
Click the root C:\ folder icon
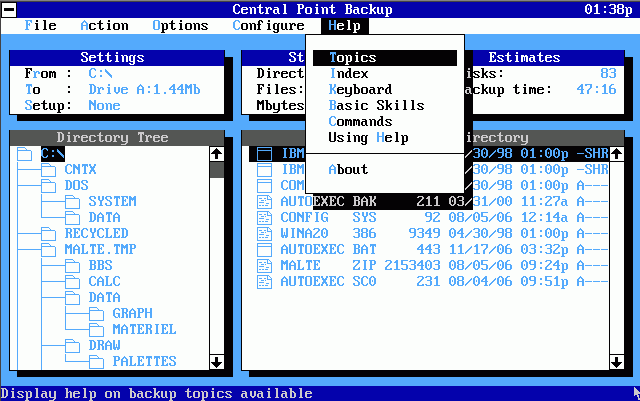click(x=24, y=154)
